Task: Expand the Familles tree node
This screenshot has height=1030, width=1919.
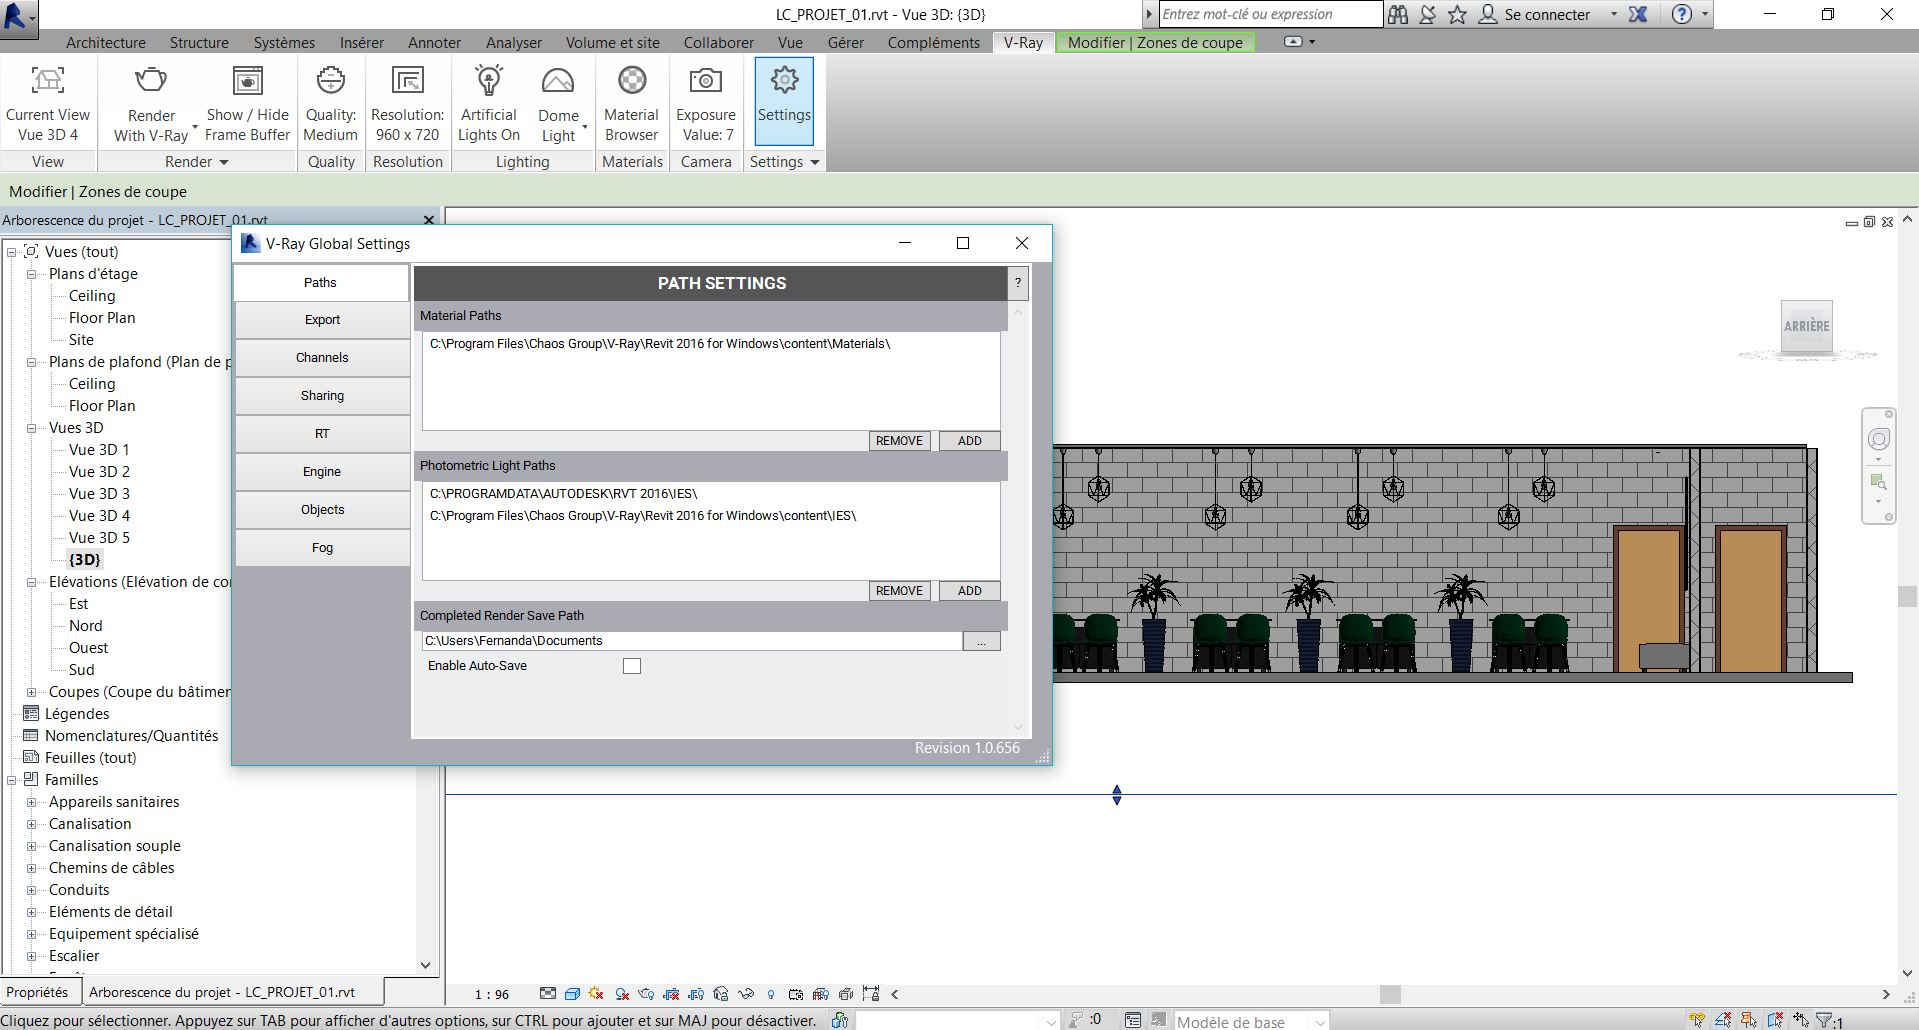Action: [x=10, y=780]
